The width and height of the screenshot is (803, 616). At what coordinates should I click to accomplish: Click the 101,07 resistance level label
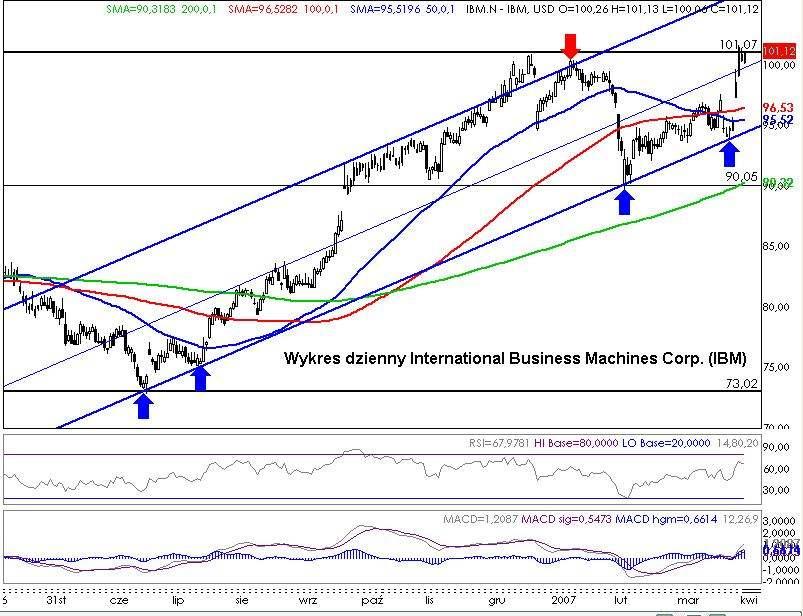tap(738, 45)
